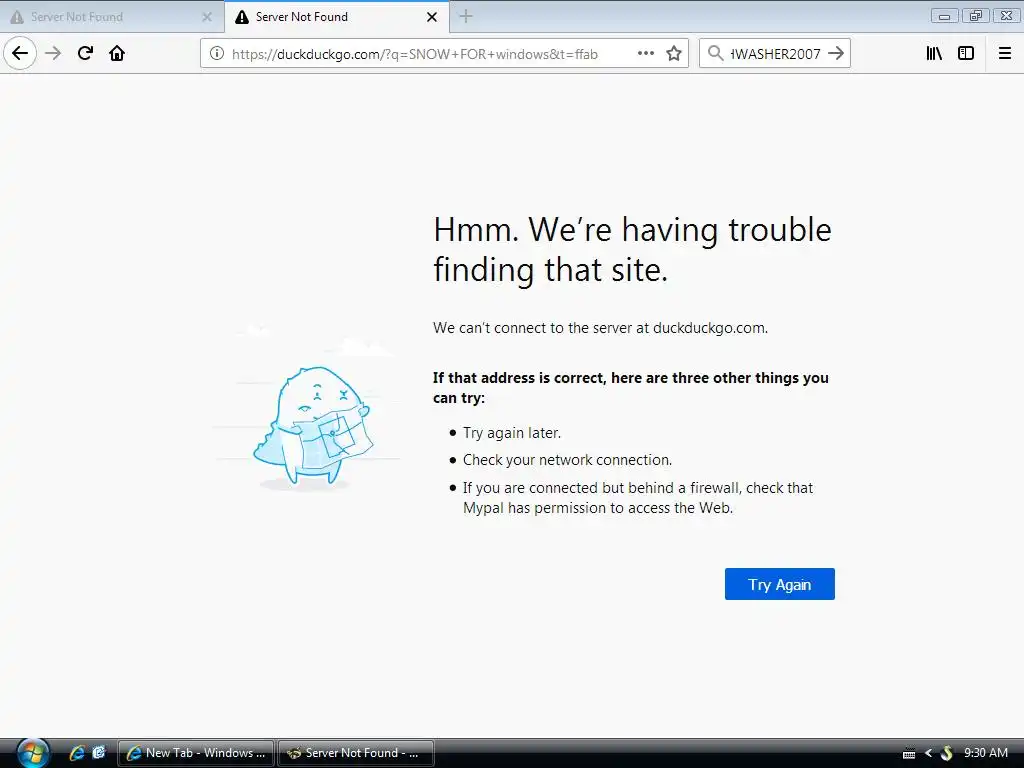The width and height of the screenshot is (1024, 768).
Task: Open a new tab with plus button
Action: point(466,16)
